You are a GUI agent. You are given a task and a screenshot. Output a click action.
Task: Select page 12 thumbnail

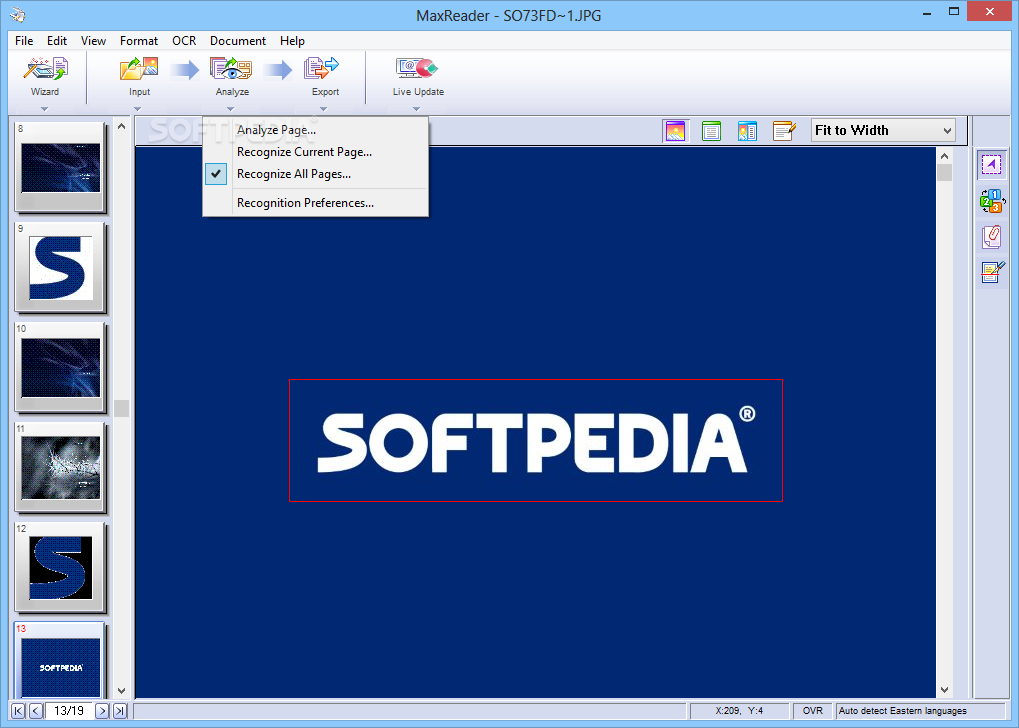[x=60, y=567]
